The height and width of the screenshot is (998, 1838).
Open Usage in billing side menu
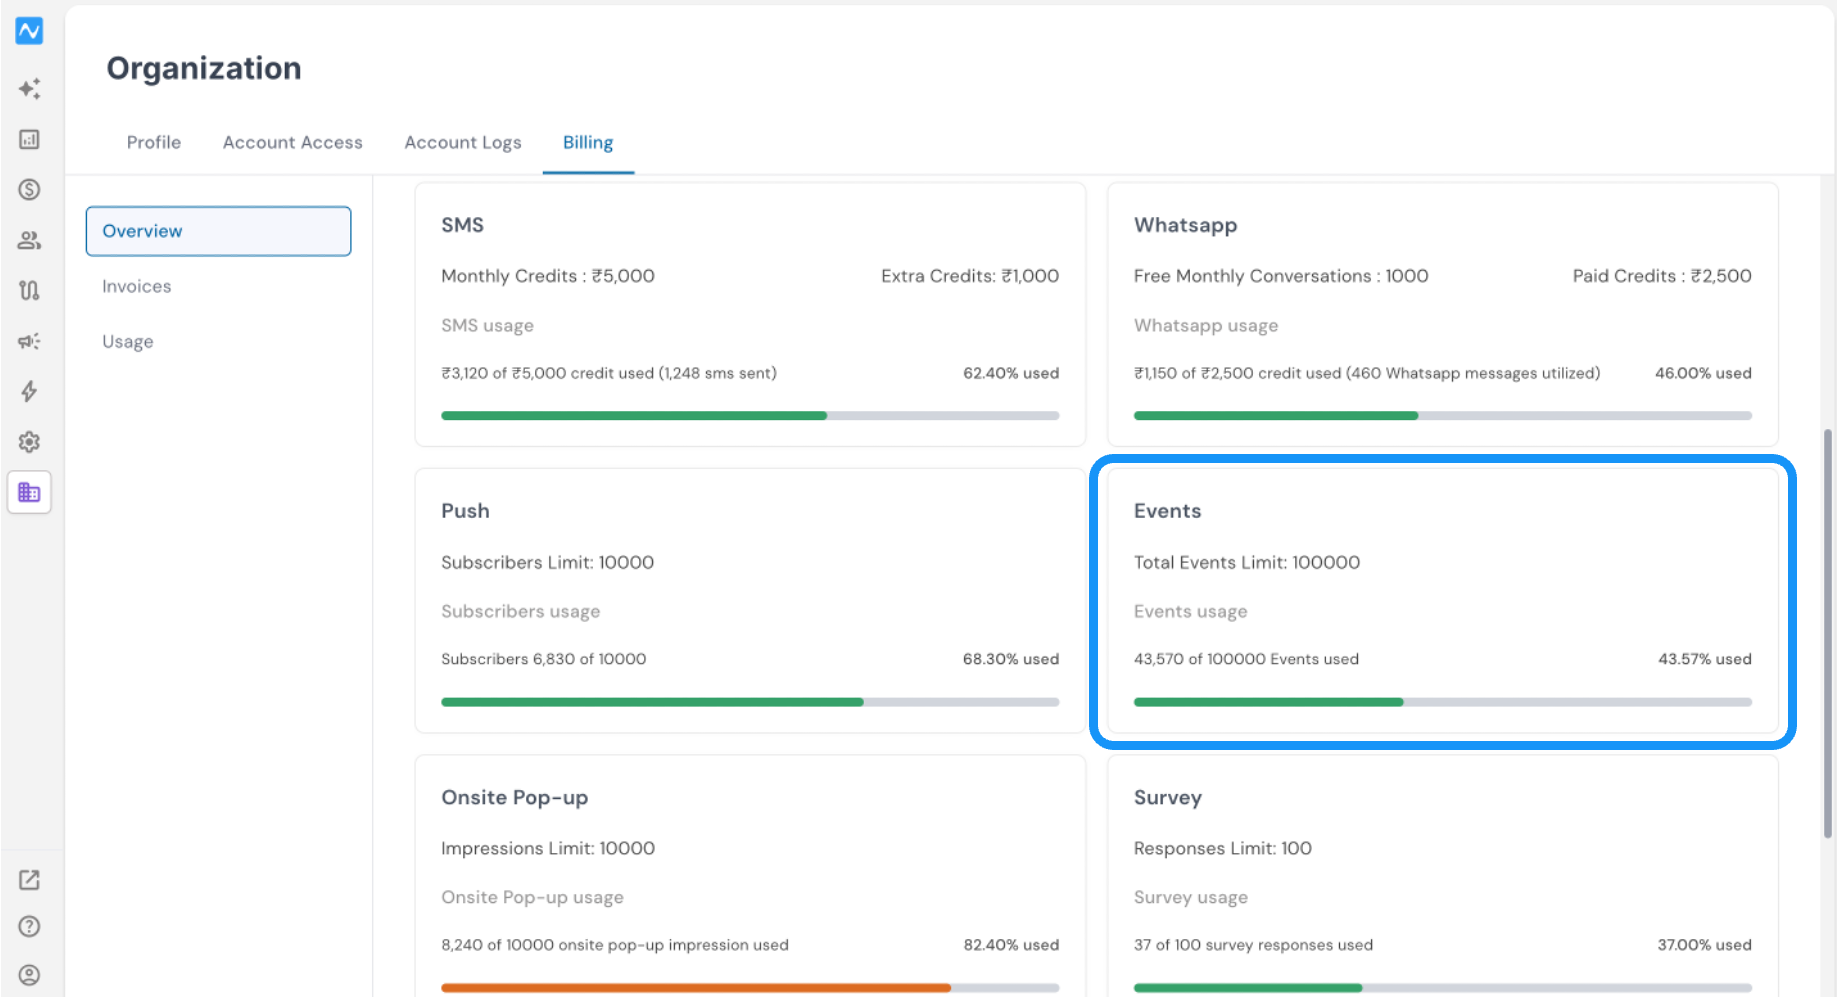coord(128,341)
